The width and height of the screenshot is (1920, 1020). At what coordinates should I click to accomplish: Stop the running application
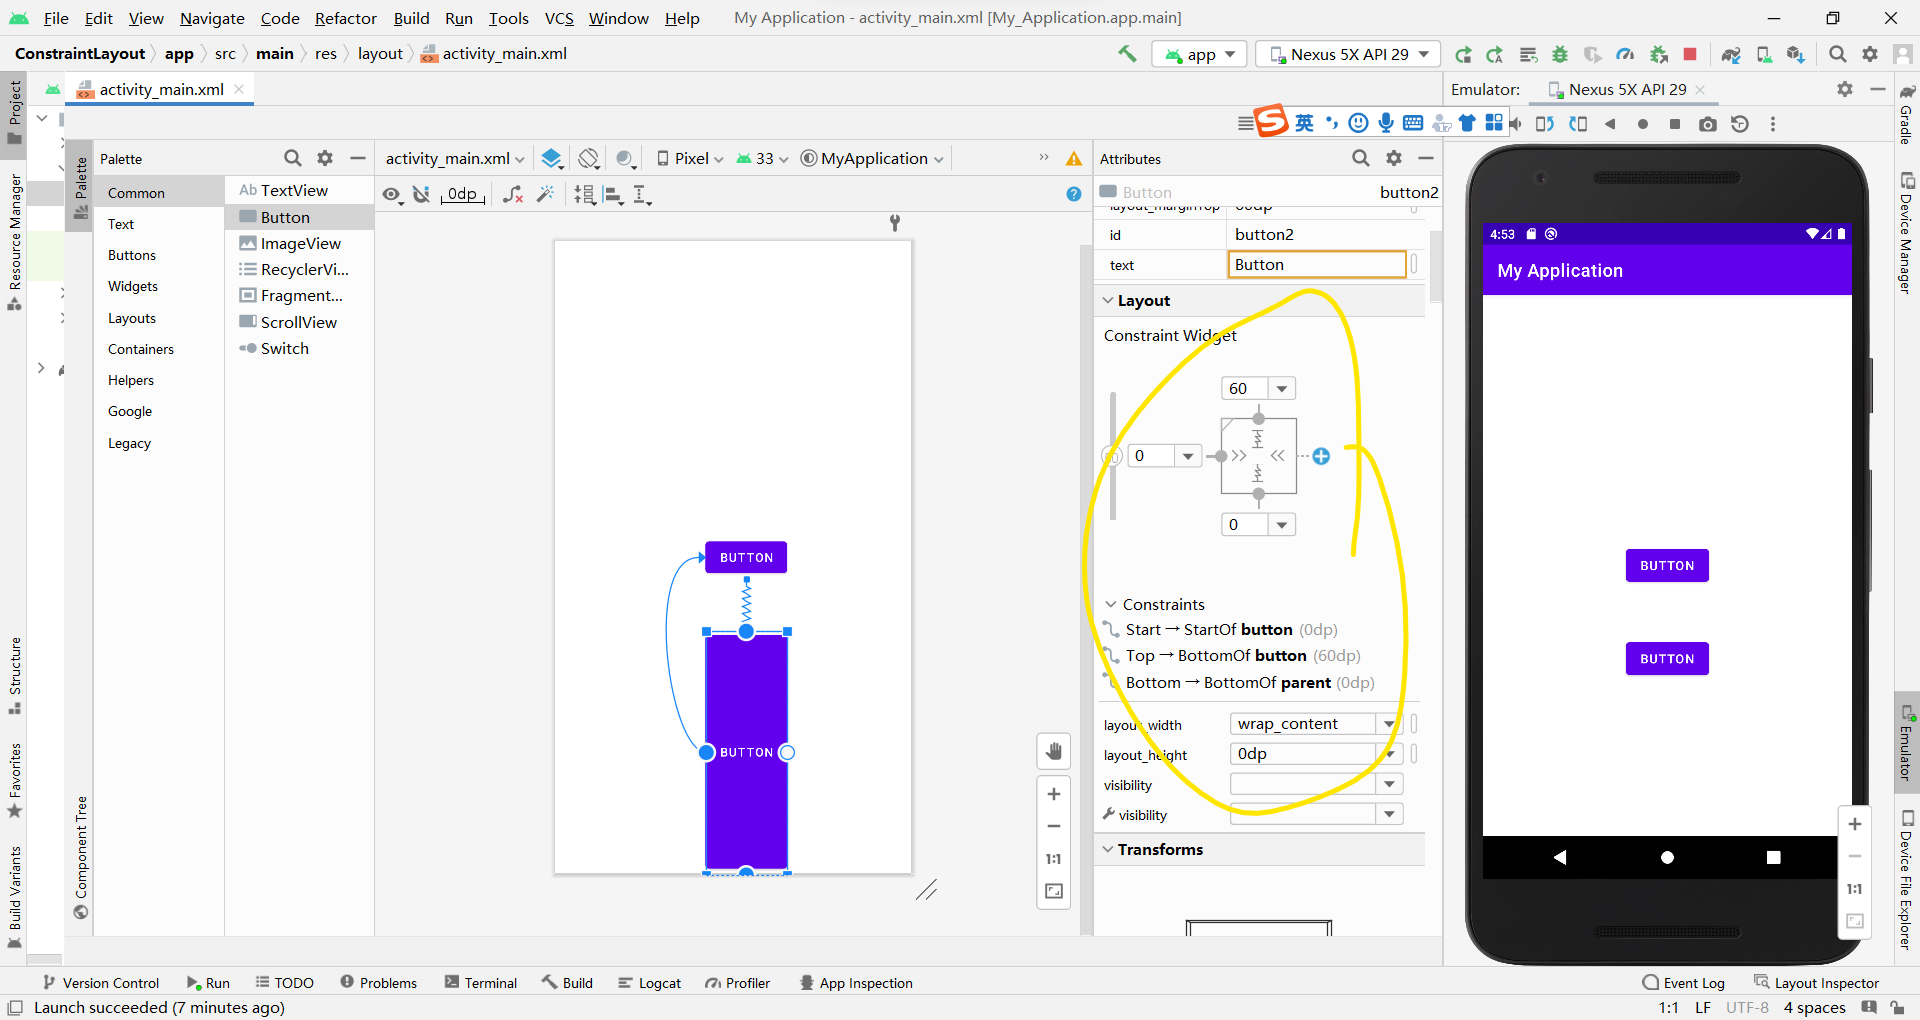pos(1690,54)
